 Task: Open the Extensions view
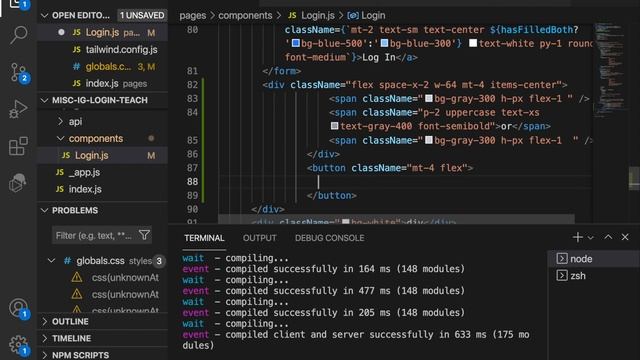[x=18, y=146]
